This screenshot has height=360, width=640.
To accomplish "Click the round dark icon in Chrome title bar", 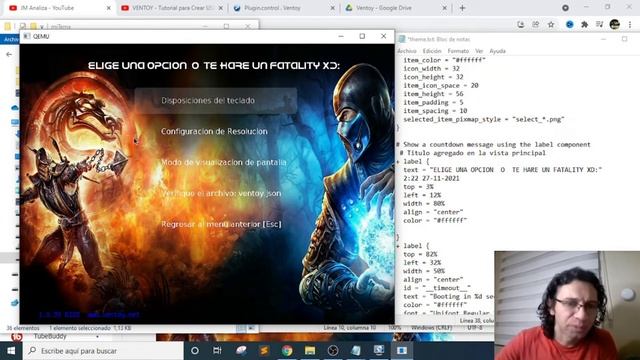I will 565,8.
